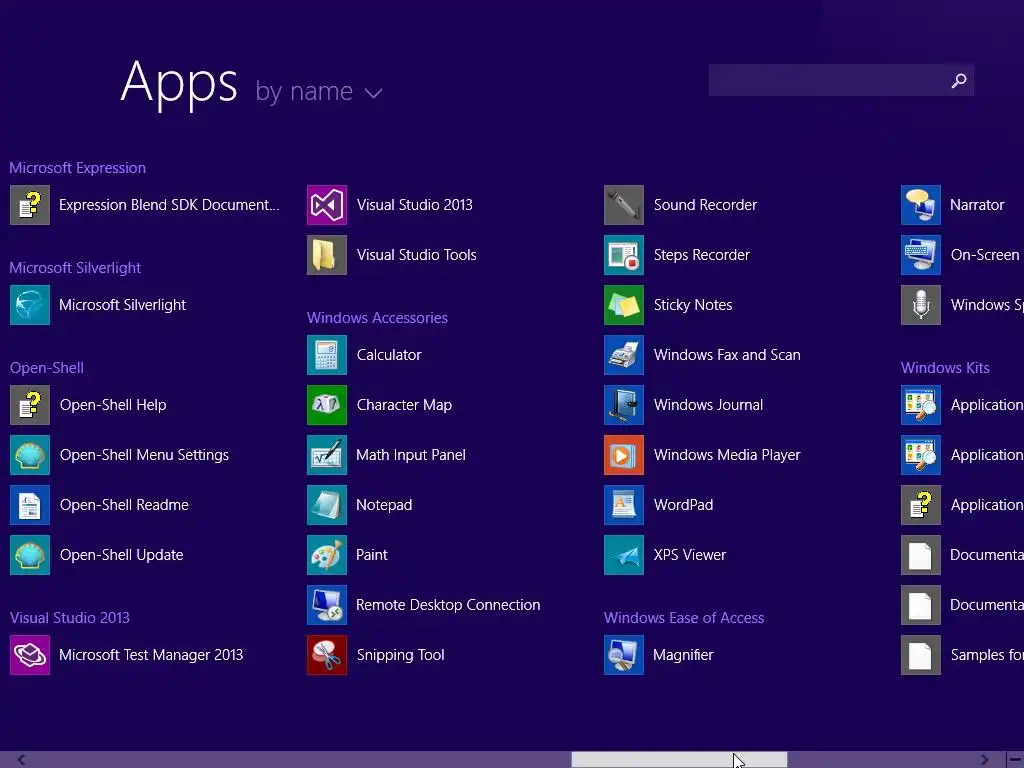Open the WordPad icon

624,505
